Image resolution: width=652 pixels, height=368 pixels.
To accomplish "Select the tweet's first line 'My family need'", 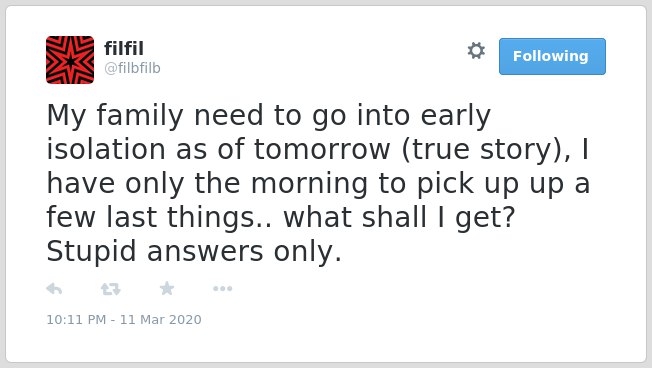I will tap(155, 115).
